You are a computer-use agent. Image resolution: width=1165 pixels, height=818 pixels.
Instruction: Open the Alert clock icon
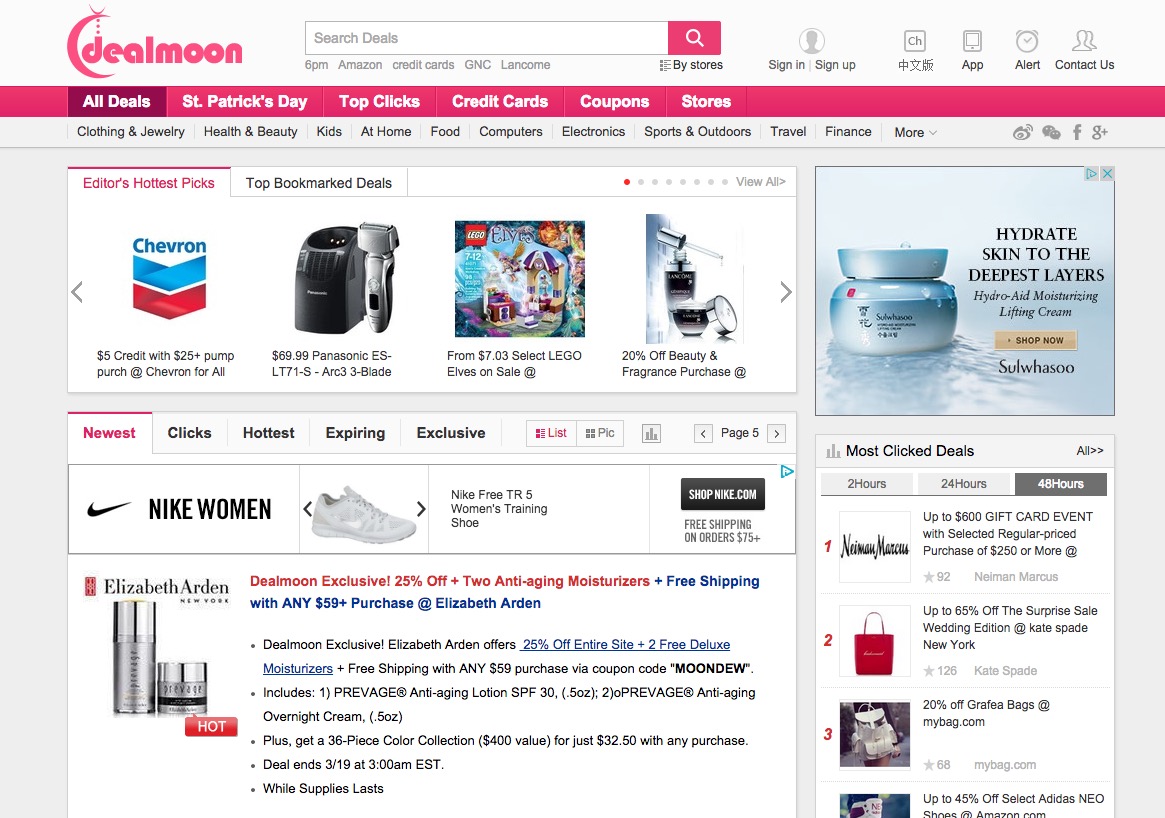click(x=1027, y=41)
